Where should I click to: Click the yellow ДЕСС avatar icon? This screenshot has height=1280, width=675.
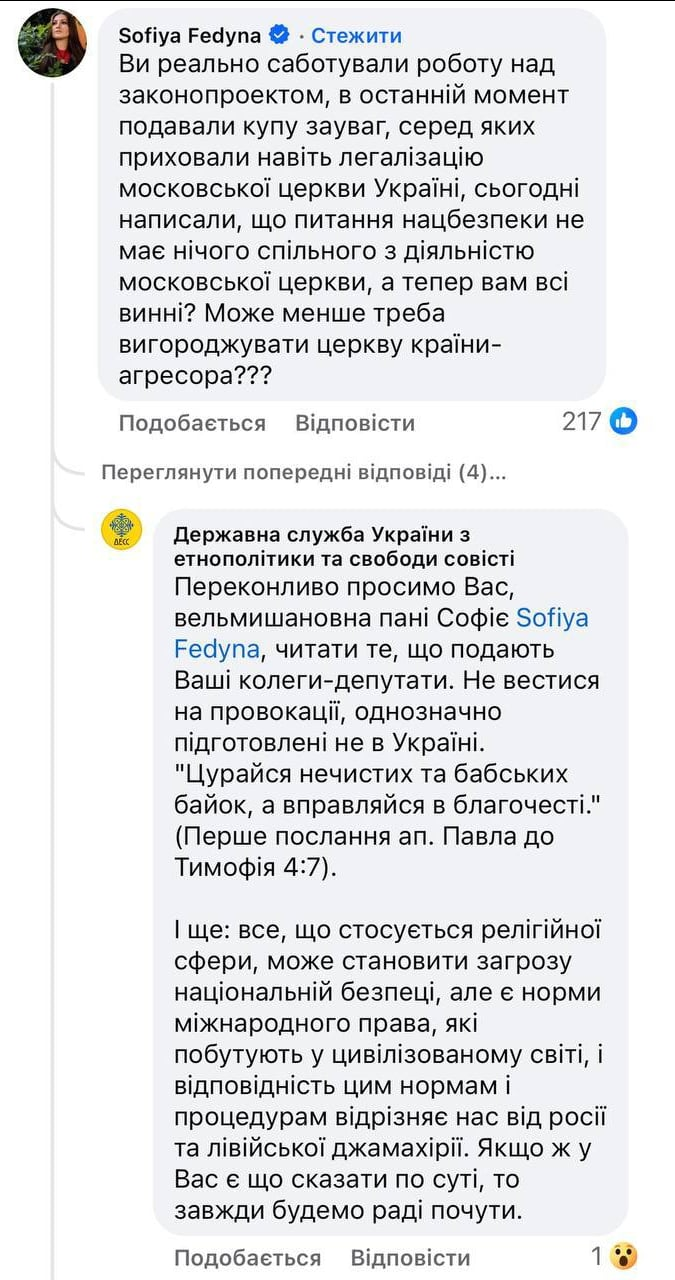122,529
